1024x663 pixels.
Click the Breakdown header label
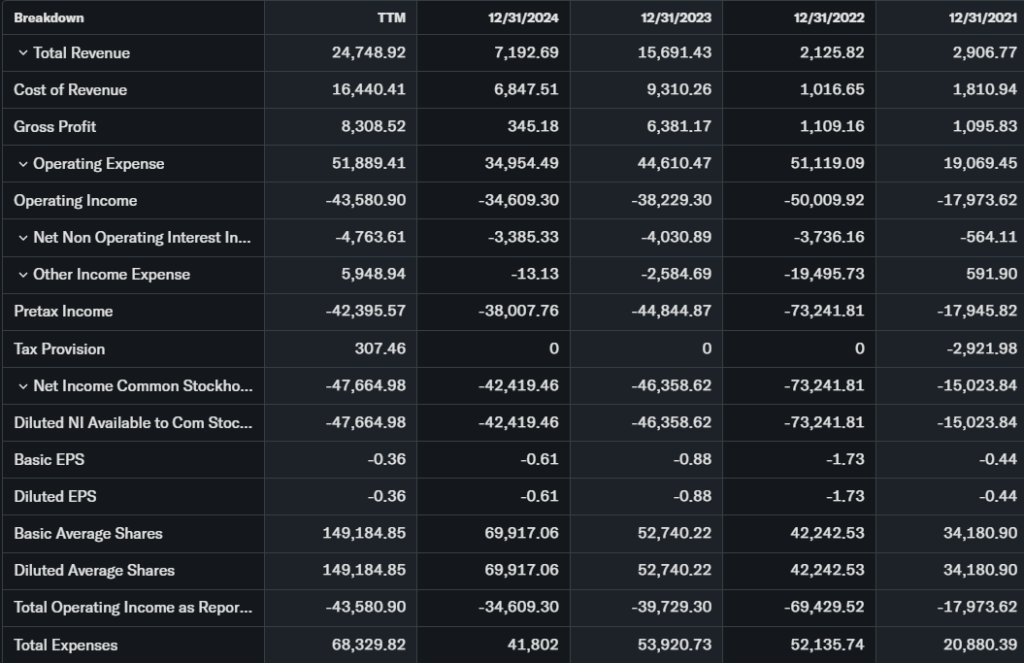click(x=49, y=18)
